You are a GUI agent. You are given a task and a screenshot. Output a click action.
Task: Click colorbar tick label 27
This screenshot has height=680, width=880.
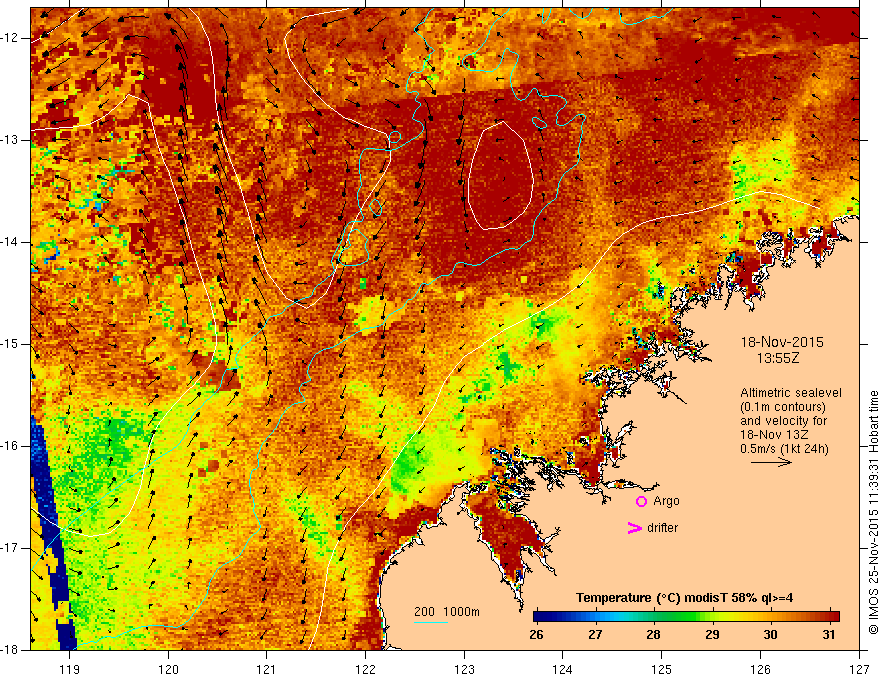coord(595,635)
